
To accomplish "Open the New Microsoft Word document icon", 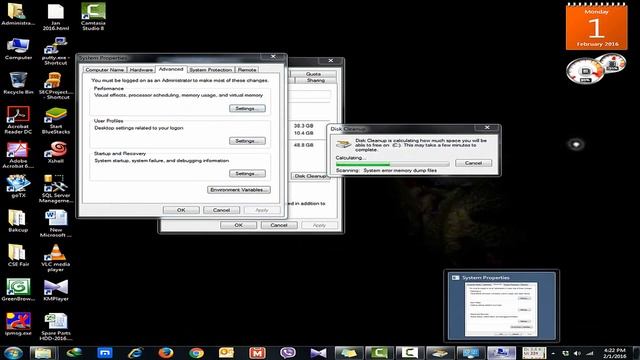I will (x=56, y=223).
